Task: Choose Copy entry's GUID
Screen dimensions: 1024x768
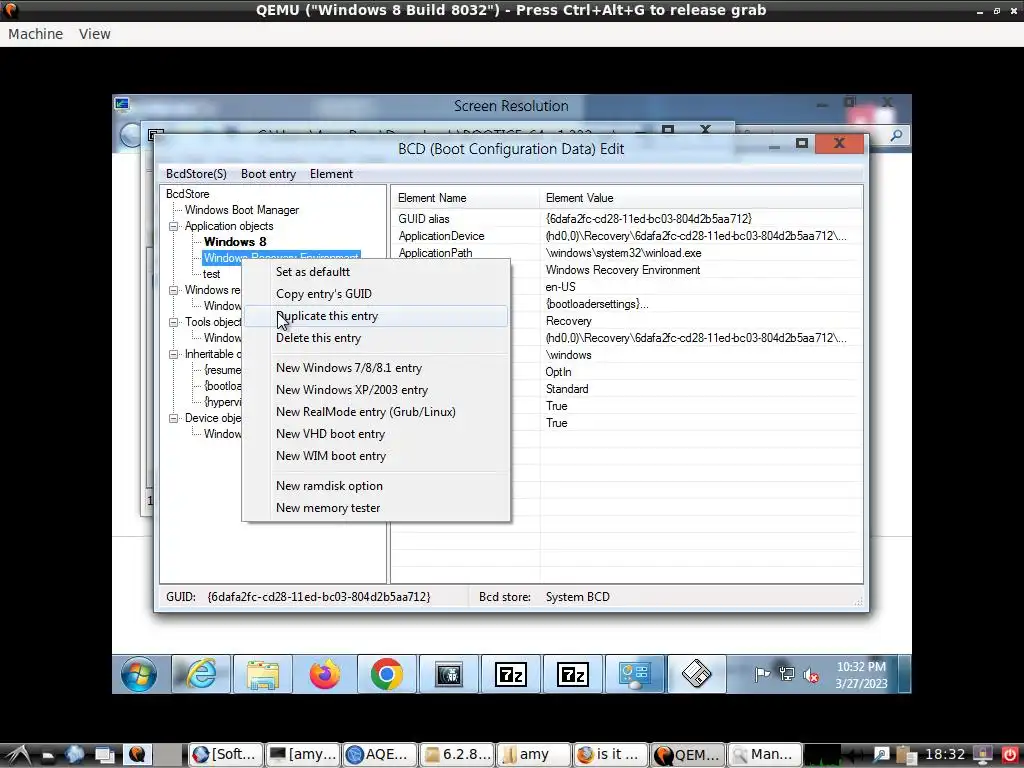Action: click(376, 294)
